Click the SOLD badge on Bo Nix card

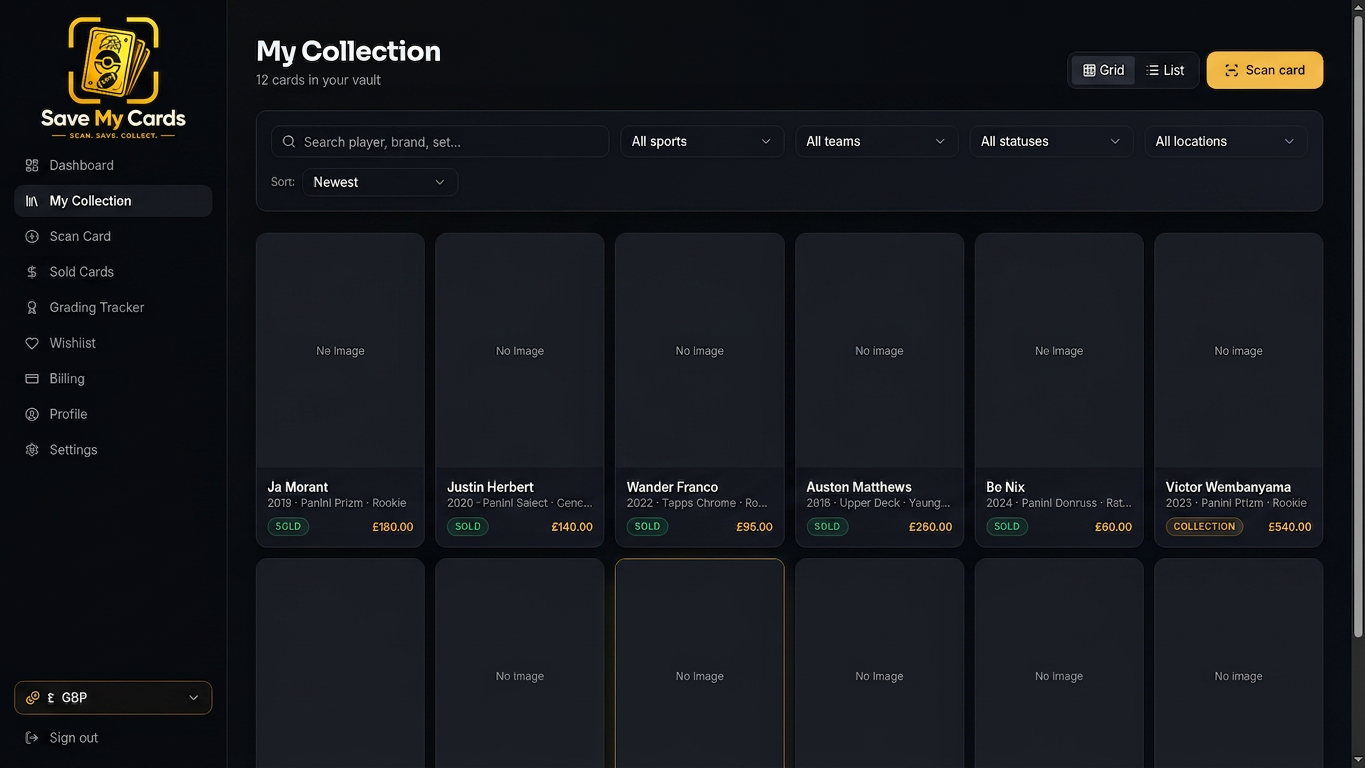[x=1007, y=526]
